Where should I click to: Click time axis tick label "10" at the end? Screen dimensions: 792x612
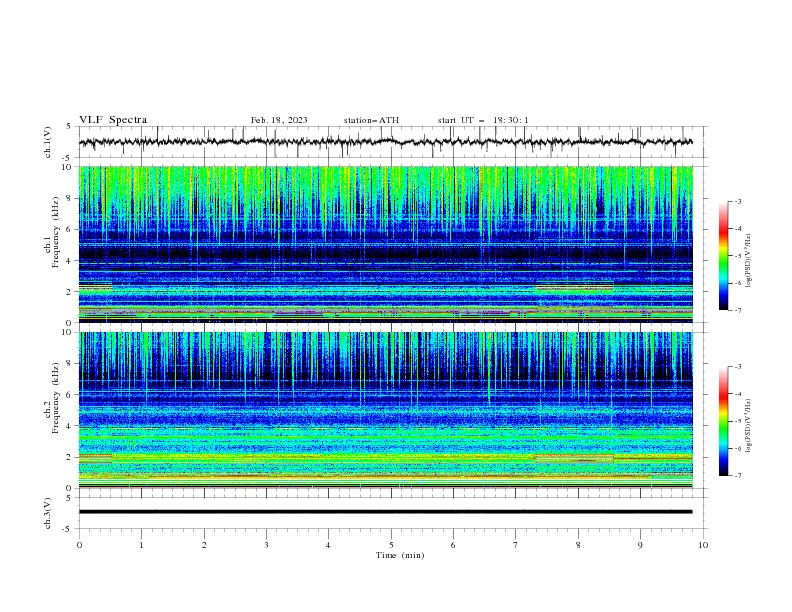[x=703, y=545]
